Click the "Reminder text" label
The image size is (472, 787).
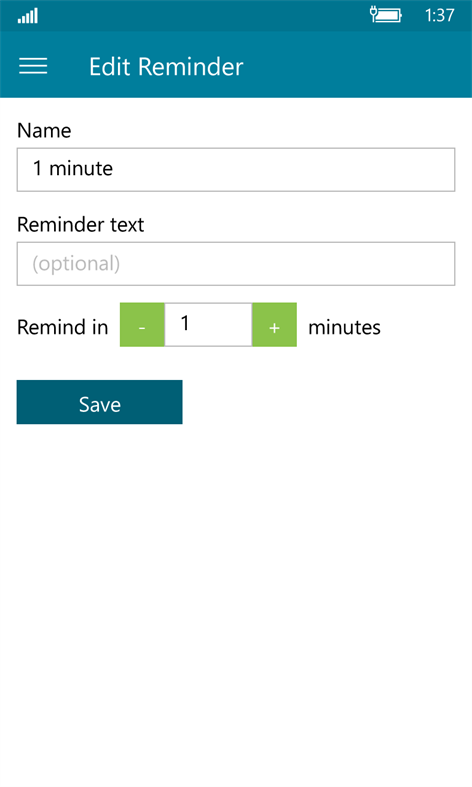[80, 224]
